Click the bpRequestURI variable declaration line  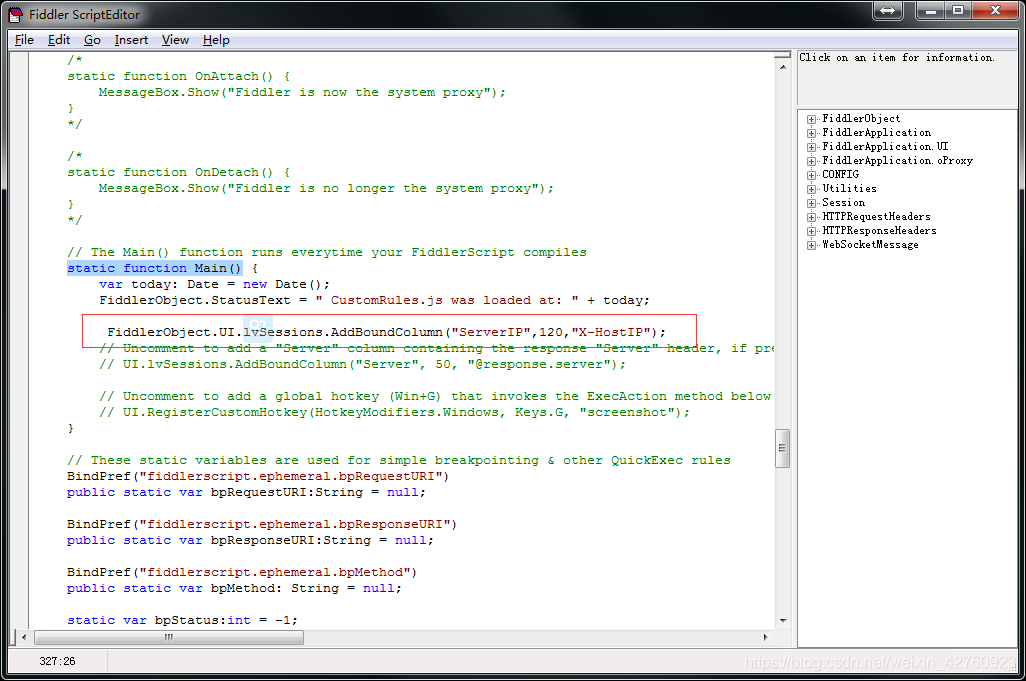pyautogui.click(x=246, y=493)
